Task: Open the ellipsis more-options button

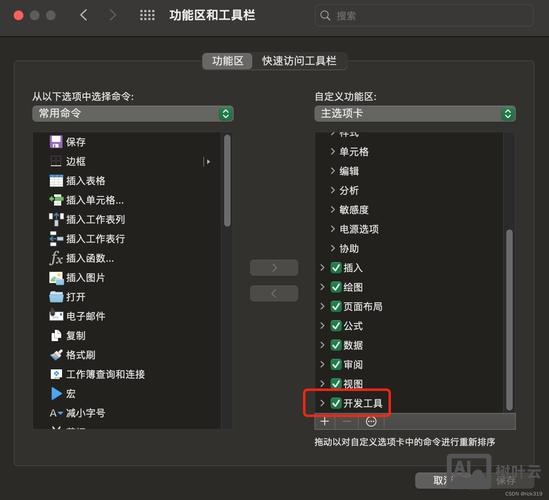Action: [x=371, y=421]
